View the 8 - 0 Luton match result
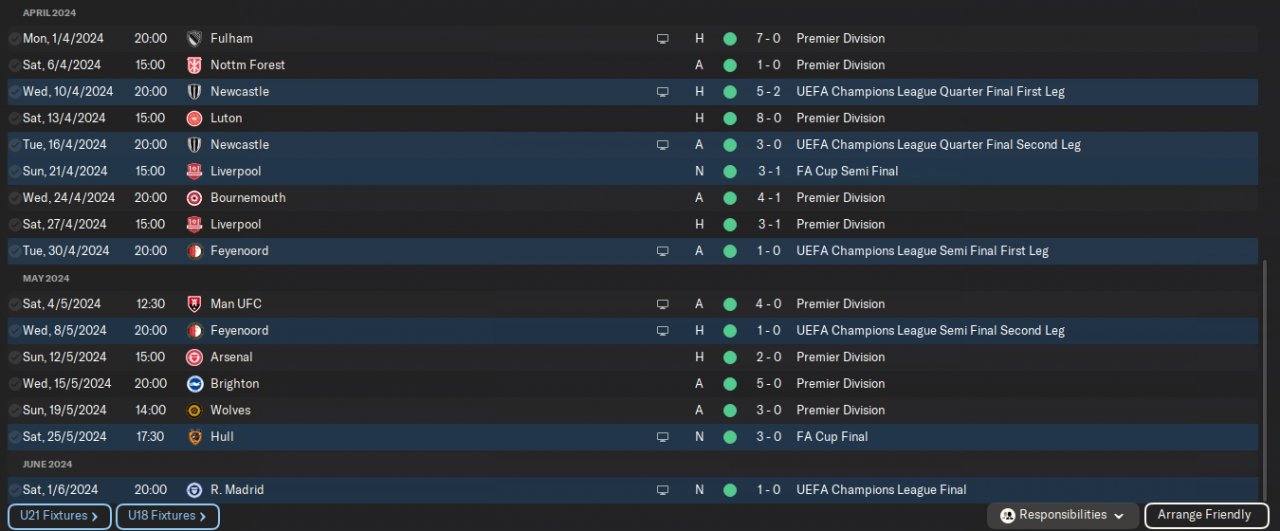 tap(768, 118)
